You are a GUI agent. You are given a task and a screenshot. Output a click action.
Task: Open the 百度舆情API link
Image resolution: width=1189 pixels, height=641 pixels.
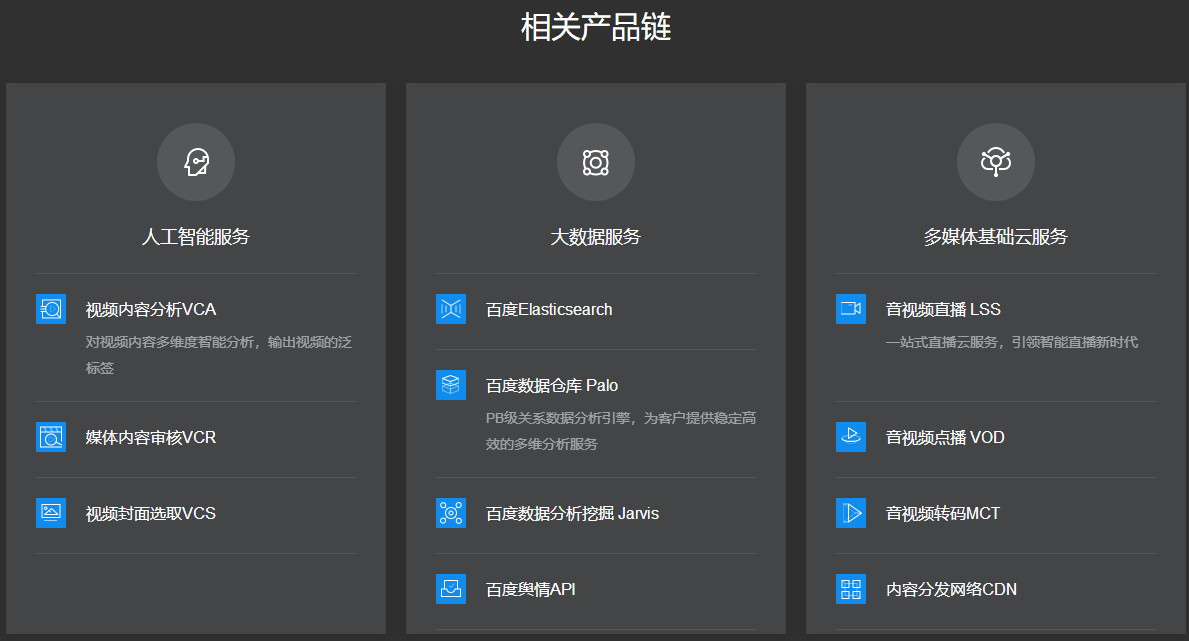pyautogui.click(x=531, y=589)
